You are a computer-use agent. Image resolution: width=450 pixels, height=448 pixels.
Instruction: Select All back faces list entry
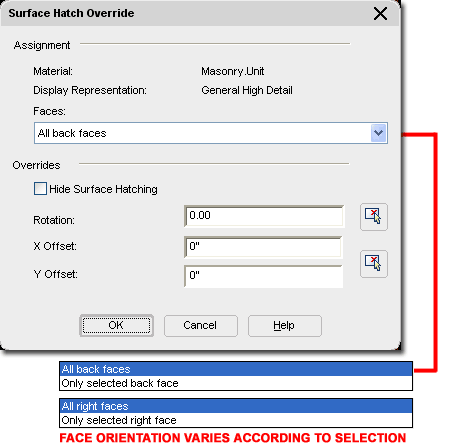click(236, 369)
